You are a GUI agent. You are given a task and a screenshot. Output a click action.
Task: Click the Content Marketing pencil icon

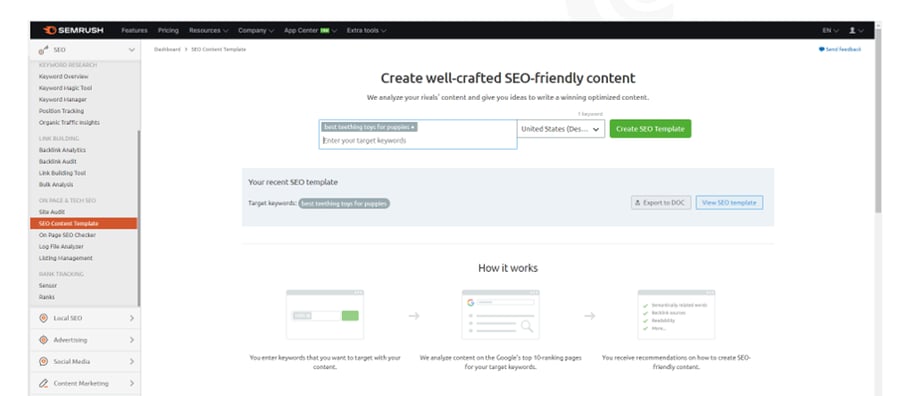(43, 383)
